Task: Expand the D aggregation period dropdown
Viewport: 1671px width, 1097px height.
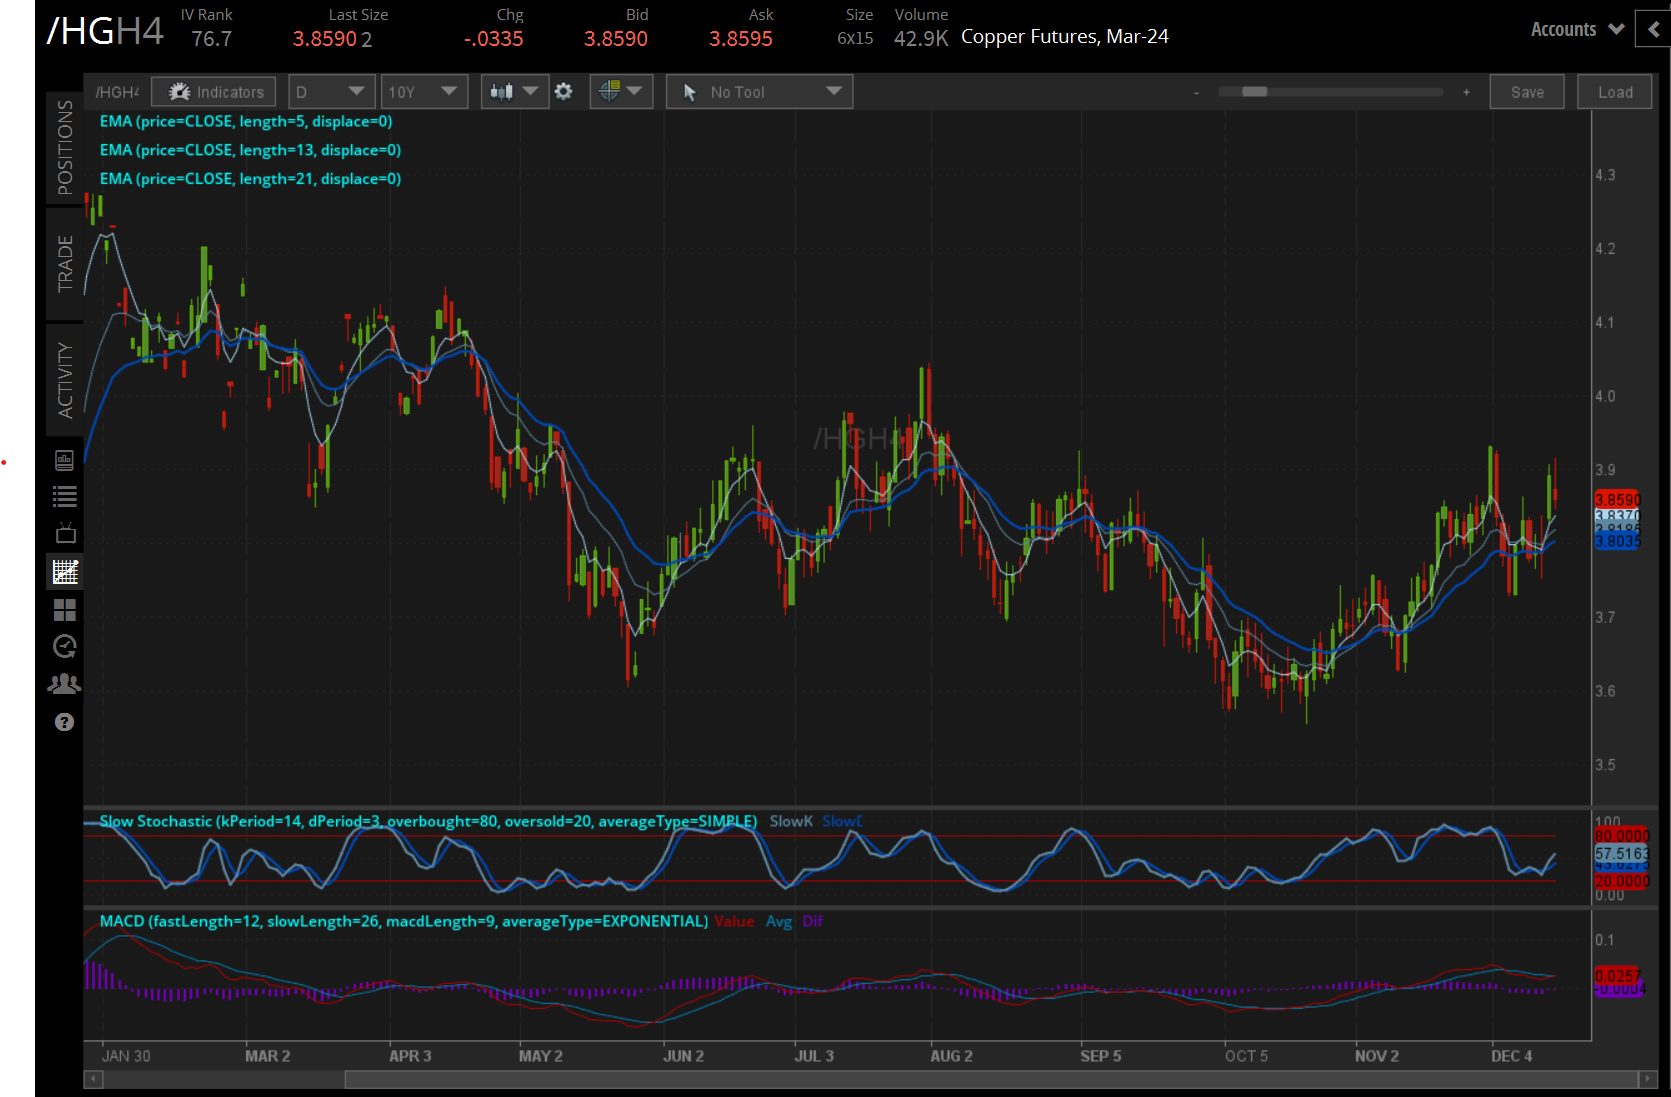Action: (x=331, y=92)
